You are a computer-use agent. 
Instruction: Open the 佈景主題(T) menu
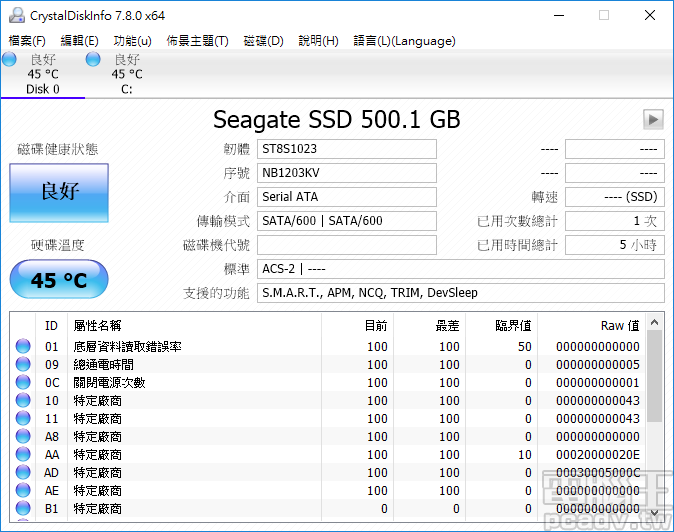[198, 41]
